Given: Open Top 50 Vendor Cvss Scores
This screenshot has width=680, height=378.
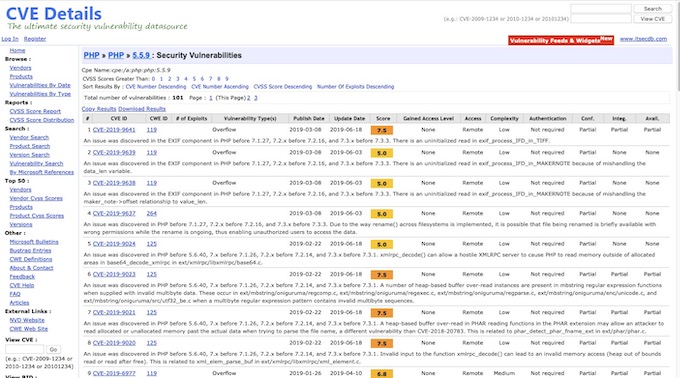Looking at the screenshot, I should click(x=36, y=198).
